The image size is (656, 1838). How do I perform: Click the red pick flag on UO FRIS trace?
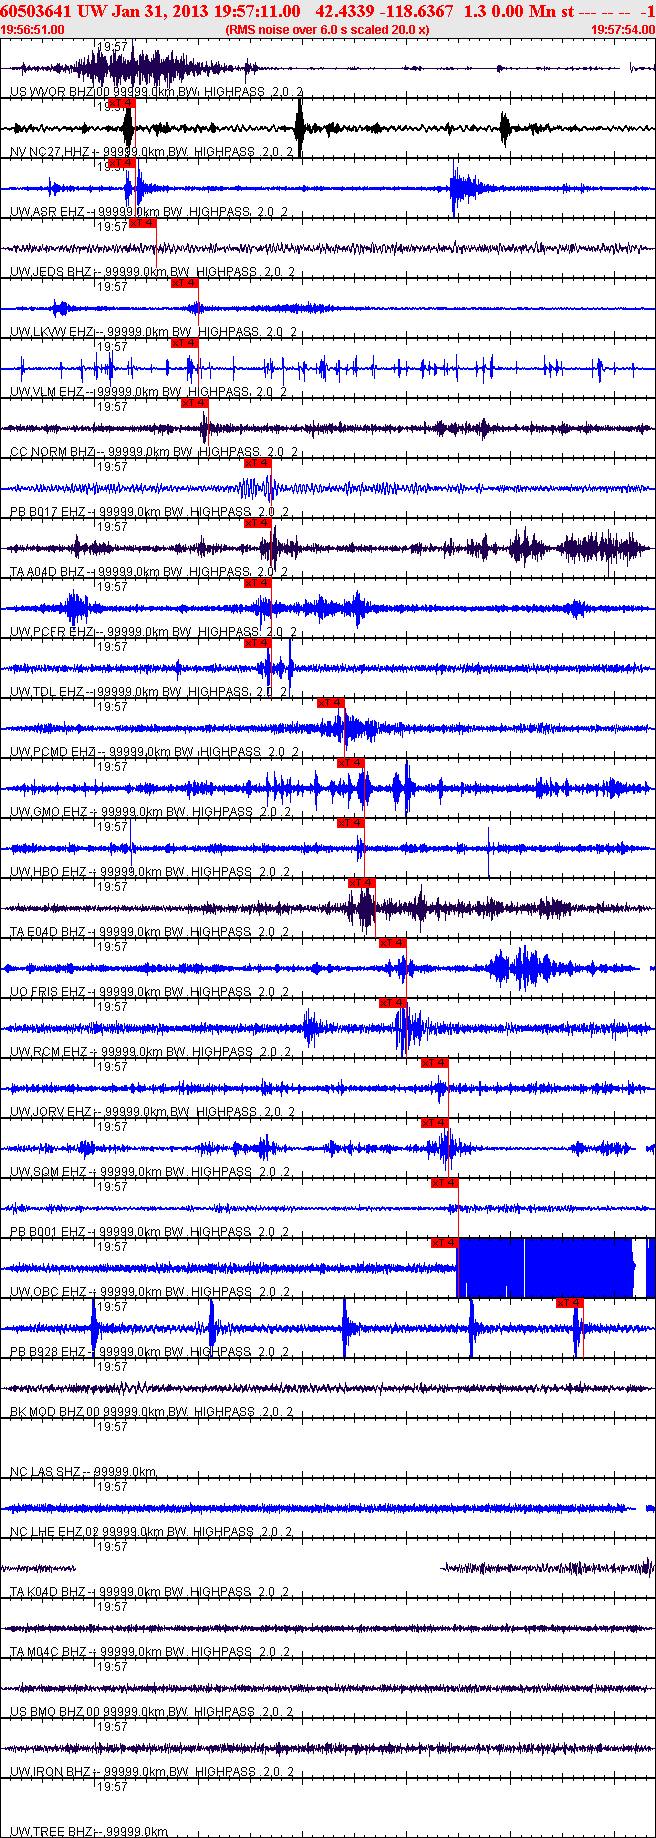point(392,943)
